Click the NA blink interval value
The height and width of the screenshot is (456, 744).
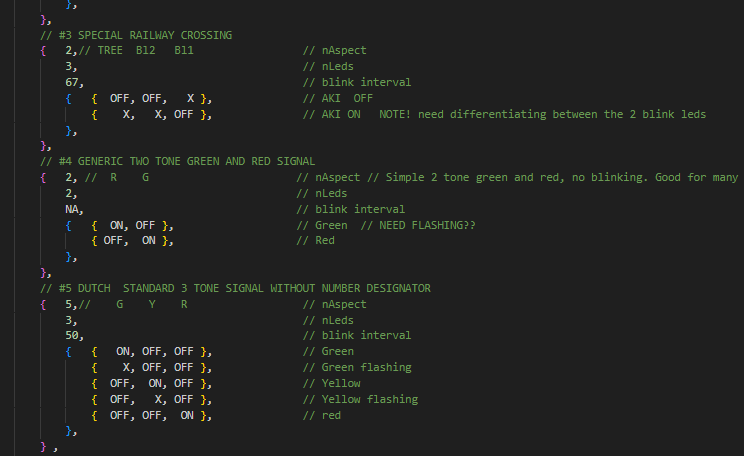72,209
